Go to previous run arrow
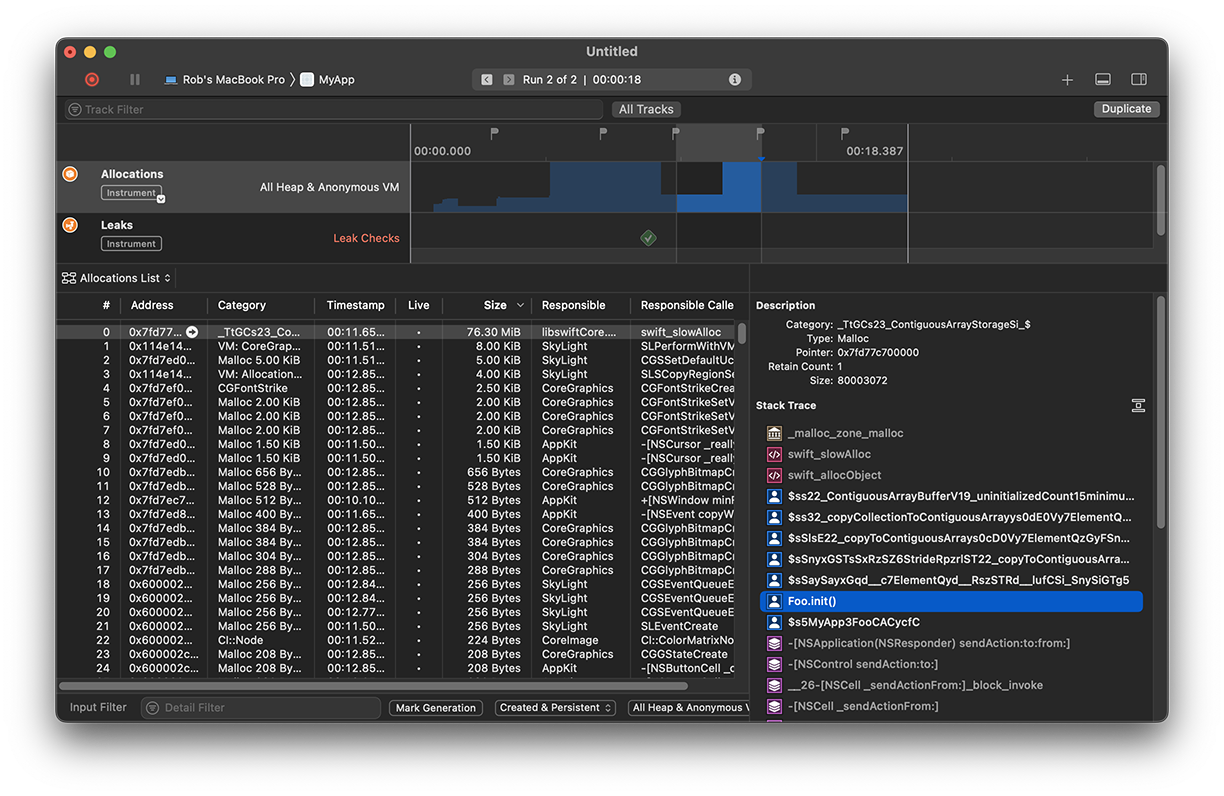The image size is (1224, 796). [487, 79]
